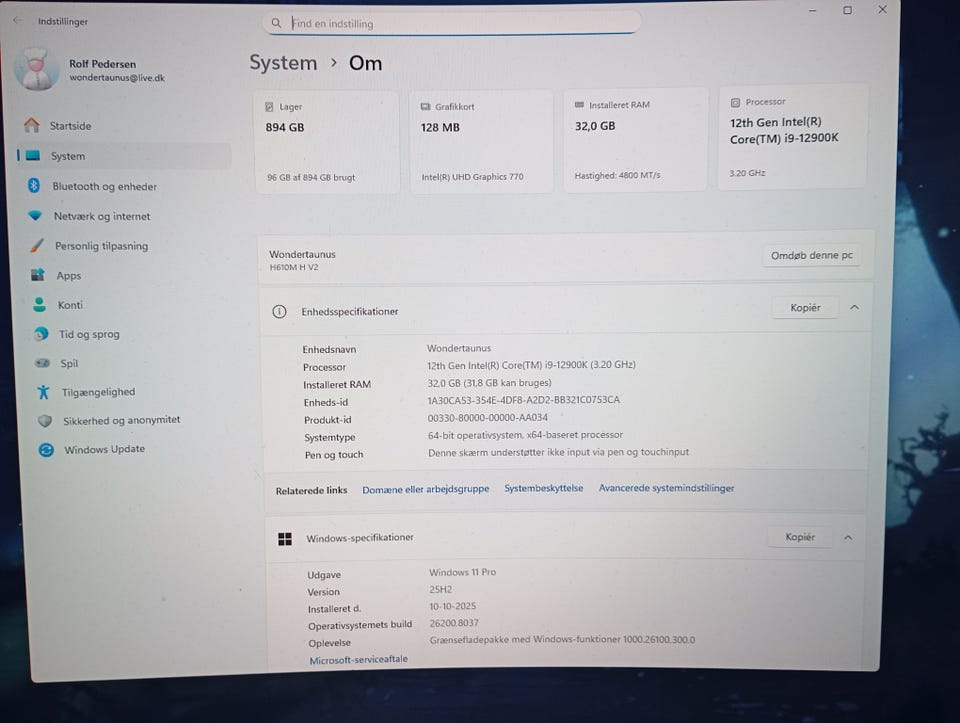This screenshot has width=960, height=723.
Task: Open the Startside menu item
Action: click(124, 125)
